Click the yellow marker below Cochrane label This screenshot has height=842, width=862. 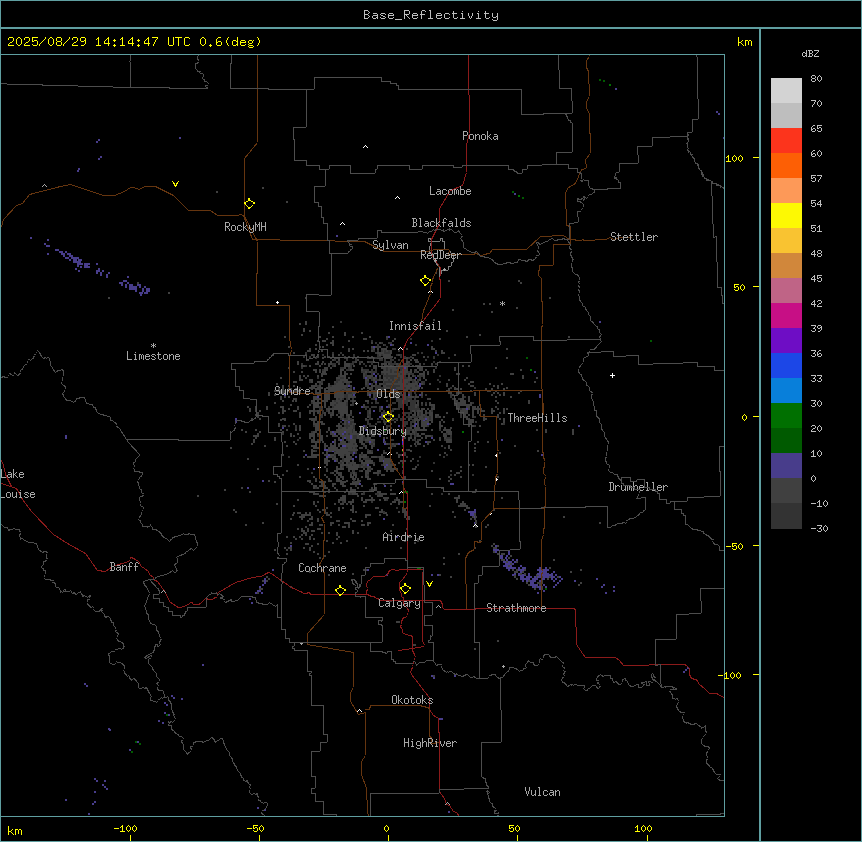tap(340, 590)
